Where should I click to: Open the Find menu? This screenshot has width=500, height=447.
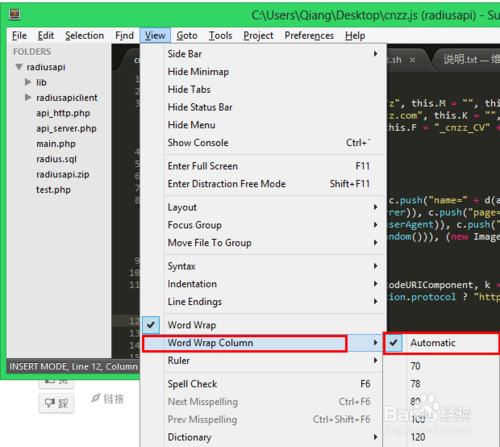click(x=124, y=35)
